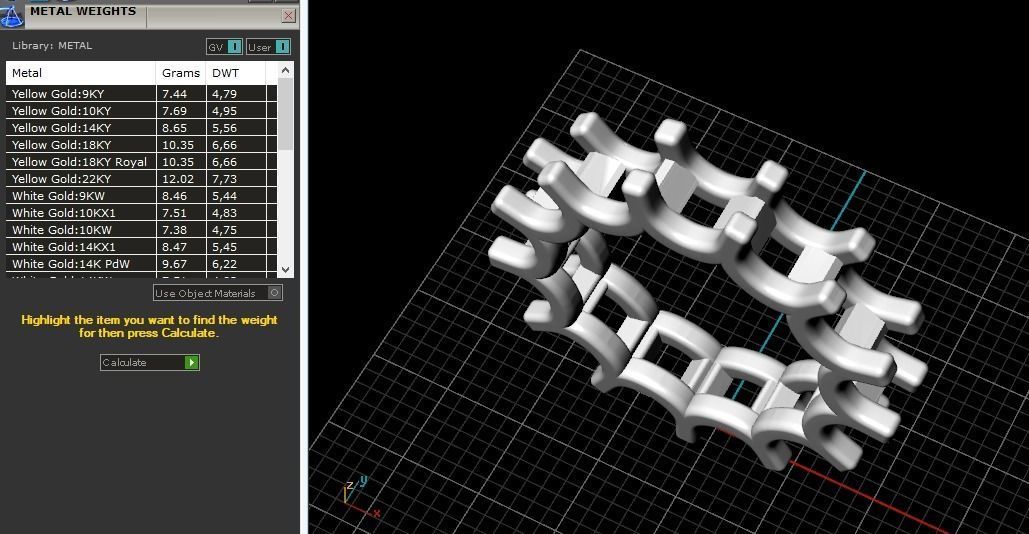
Task: Close the Metal Weights panel
Action: point(288,16)
